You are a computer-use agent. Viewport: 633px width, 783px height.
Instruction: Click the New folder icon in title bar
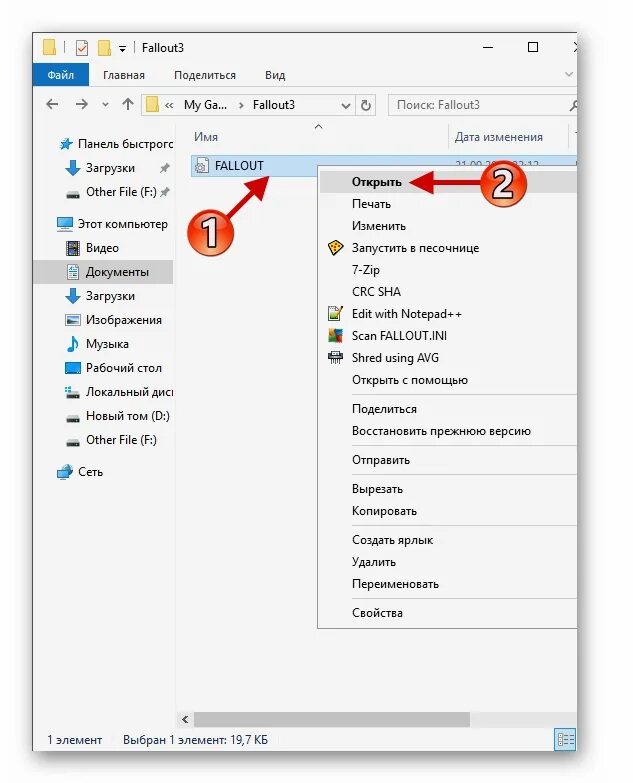click(x=104, y=48)
